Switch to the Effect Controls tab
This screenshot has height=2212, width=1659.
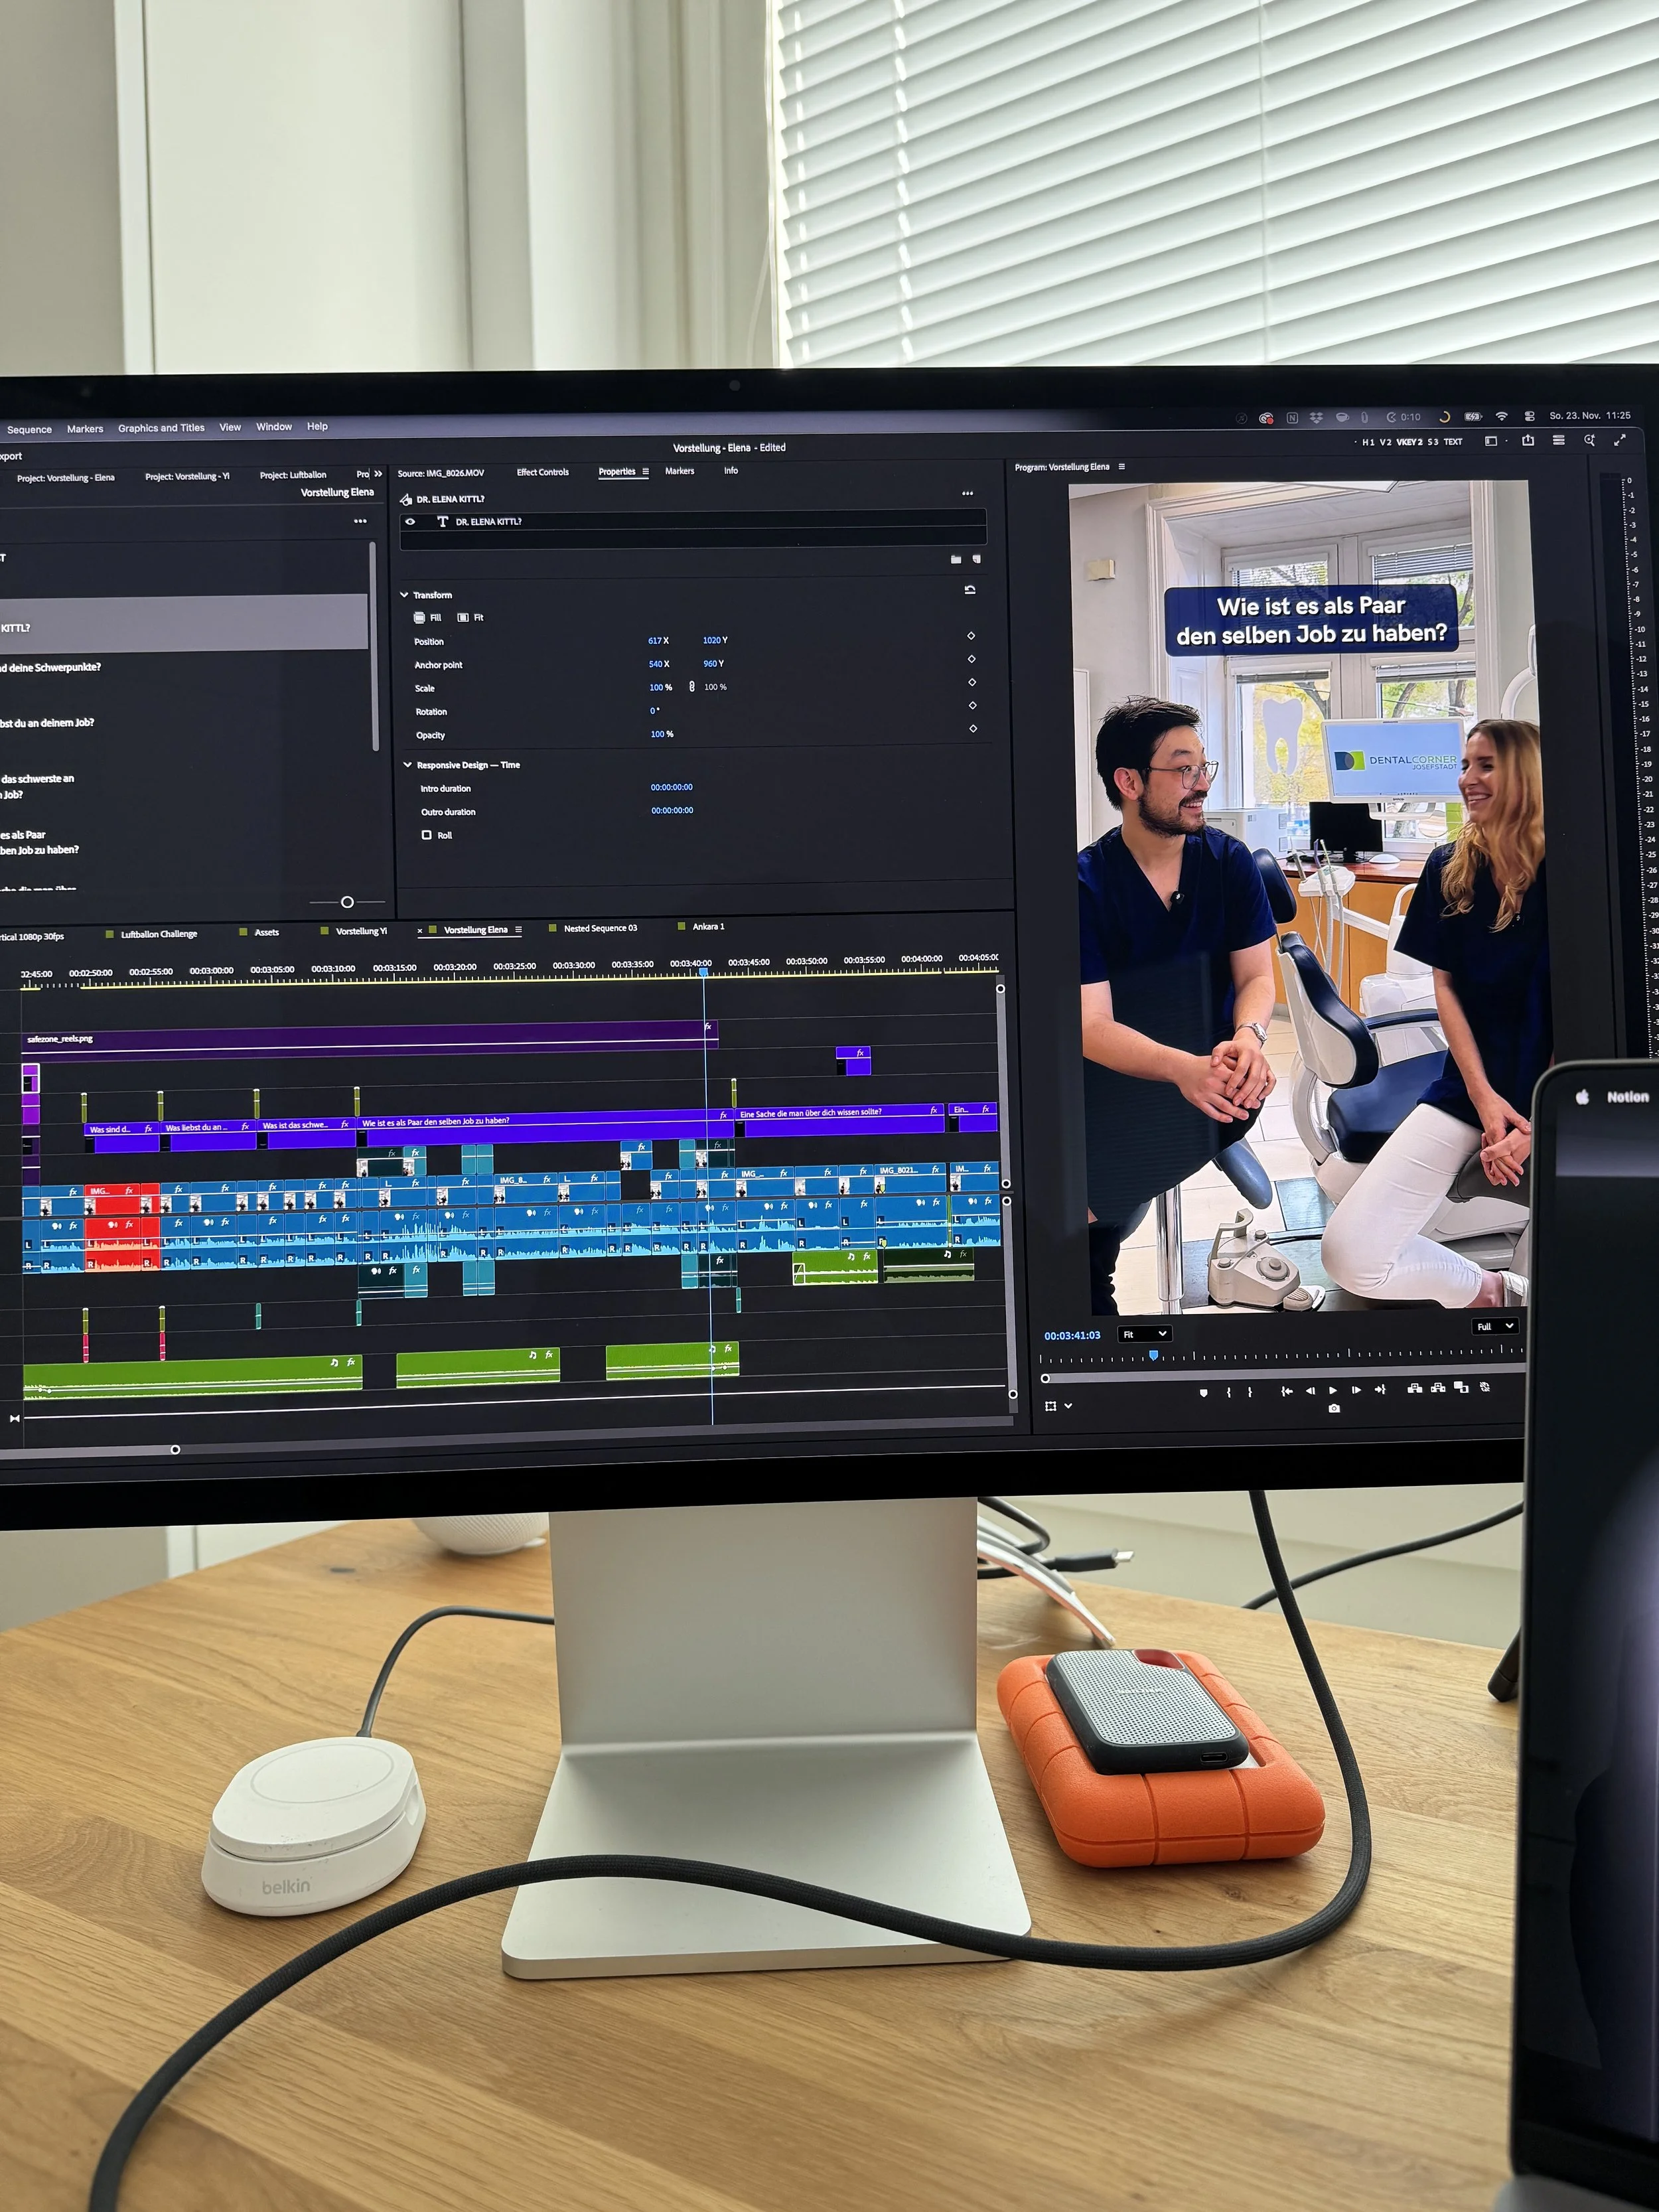(x=543, y=472)
